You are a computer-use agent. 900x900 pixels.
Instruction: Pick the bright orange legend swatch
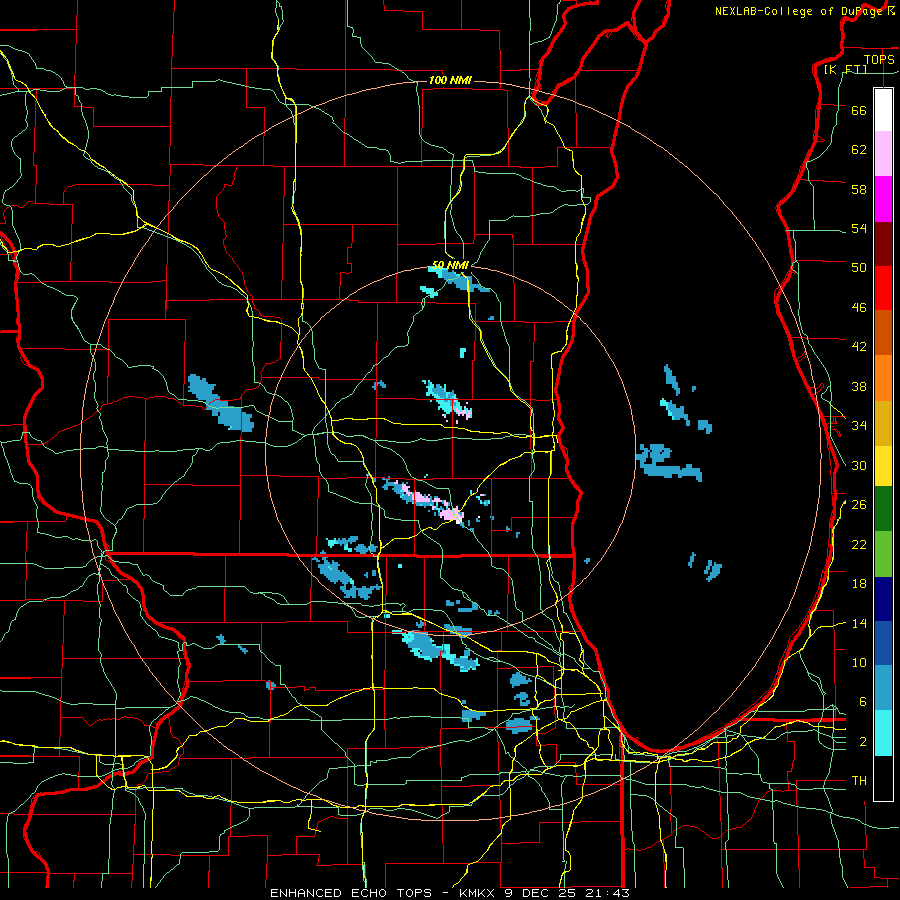[883, 378]
